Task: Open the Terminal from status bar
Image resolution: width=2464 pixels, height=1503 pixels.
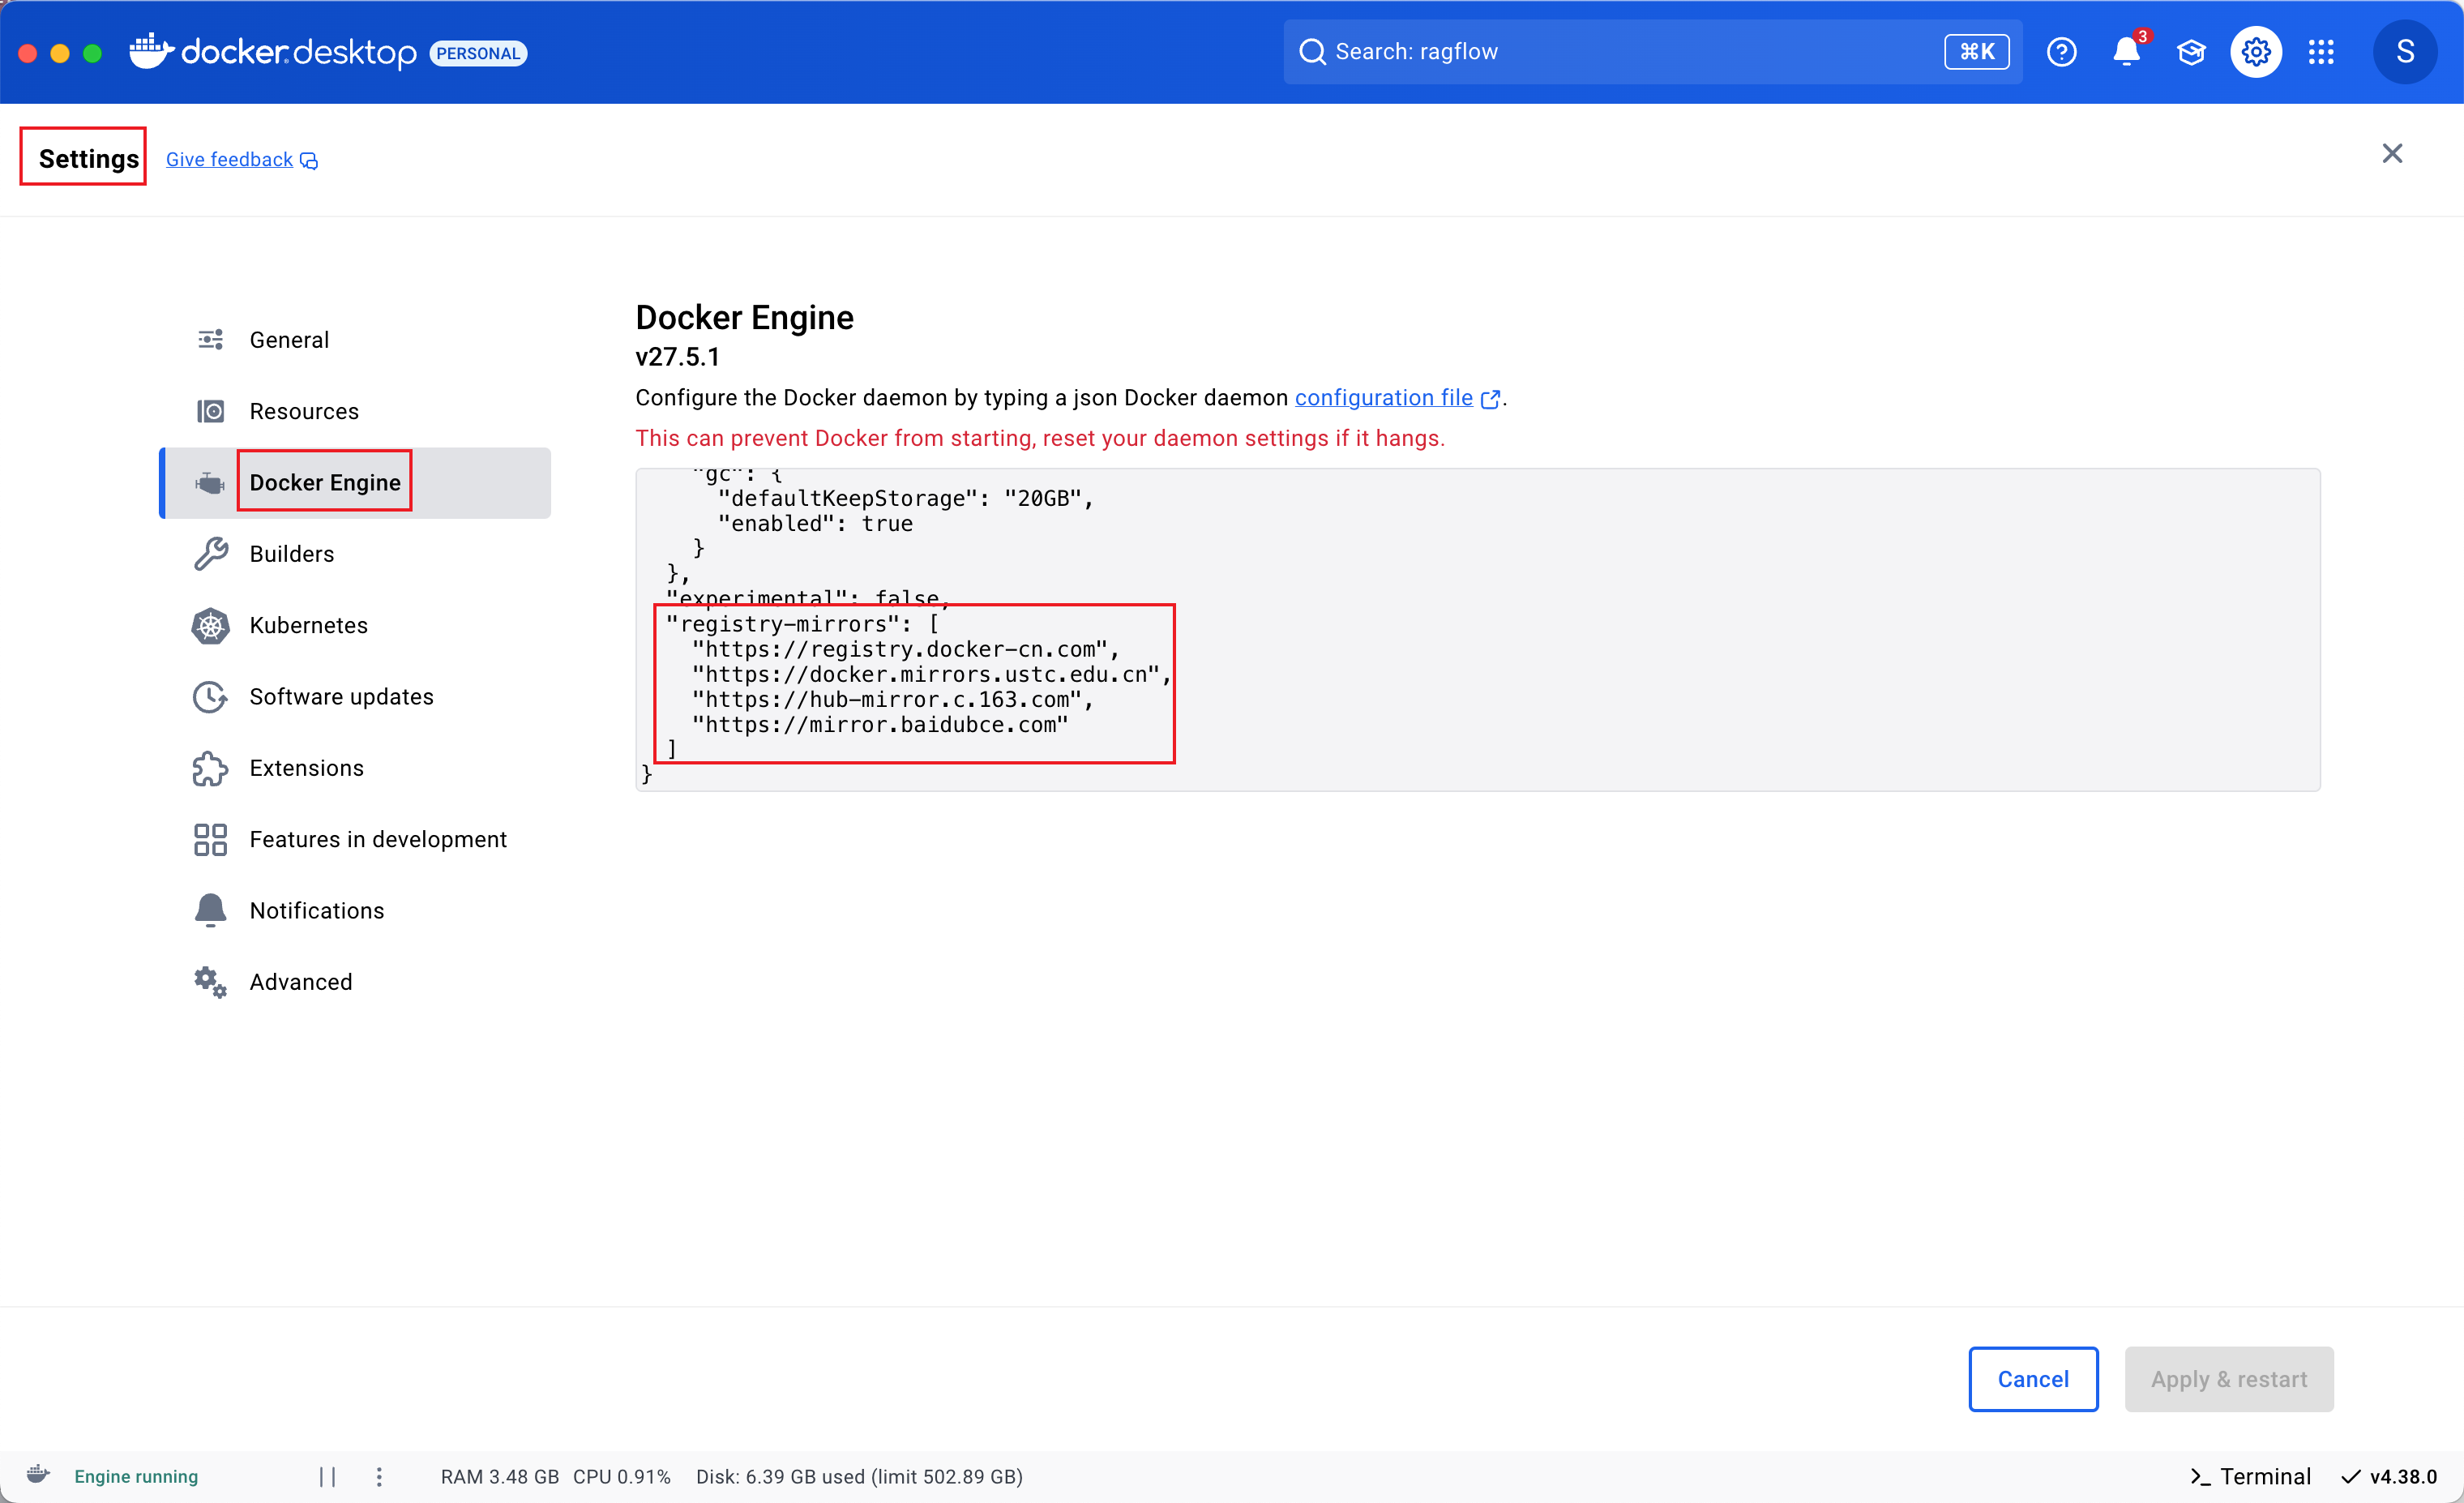Action: point(2250,1477)
